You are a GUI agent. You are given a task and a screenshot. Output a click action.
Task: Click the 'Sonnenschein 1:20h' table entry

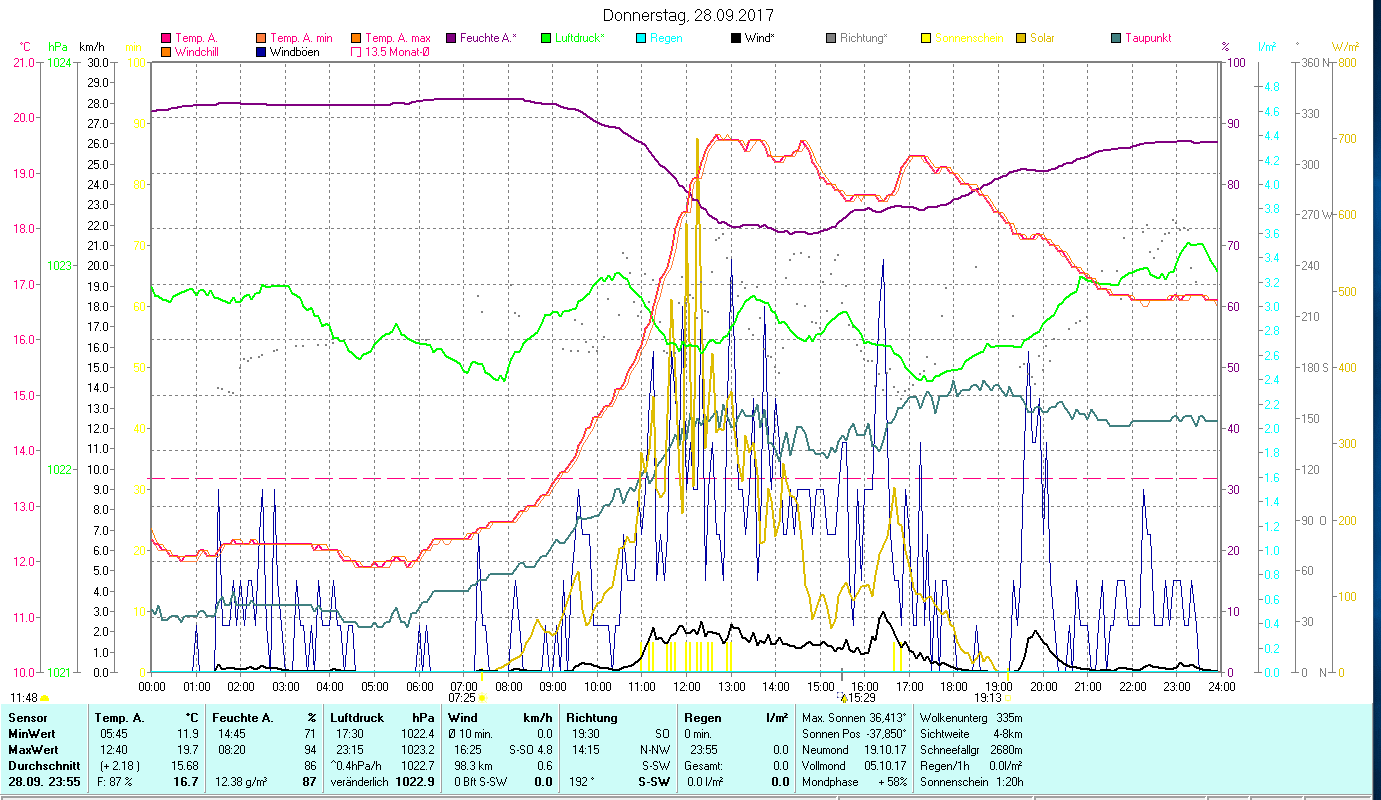click(970, 782)
